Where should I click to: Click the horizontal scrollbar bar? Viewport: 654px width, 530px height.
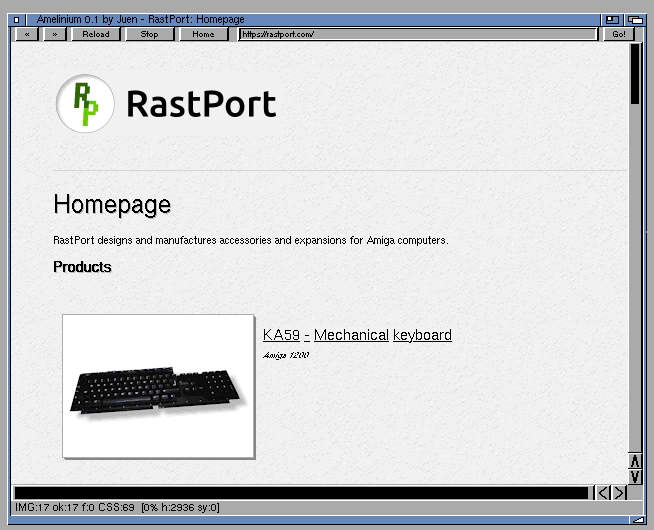tap(301, 493)
